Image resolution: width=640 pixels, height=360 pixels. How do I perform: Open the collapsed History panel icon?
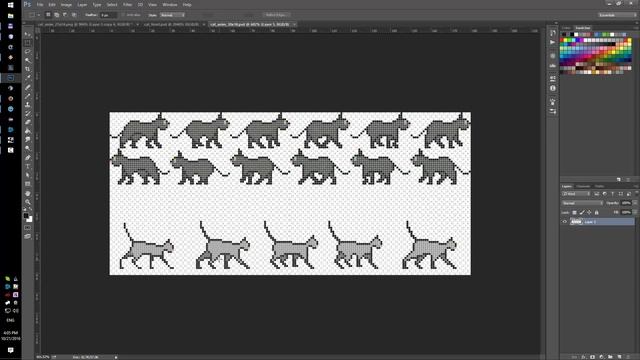553,33
